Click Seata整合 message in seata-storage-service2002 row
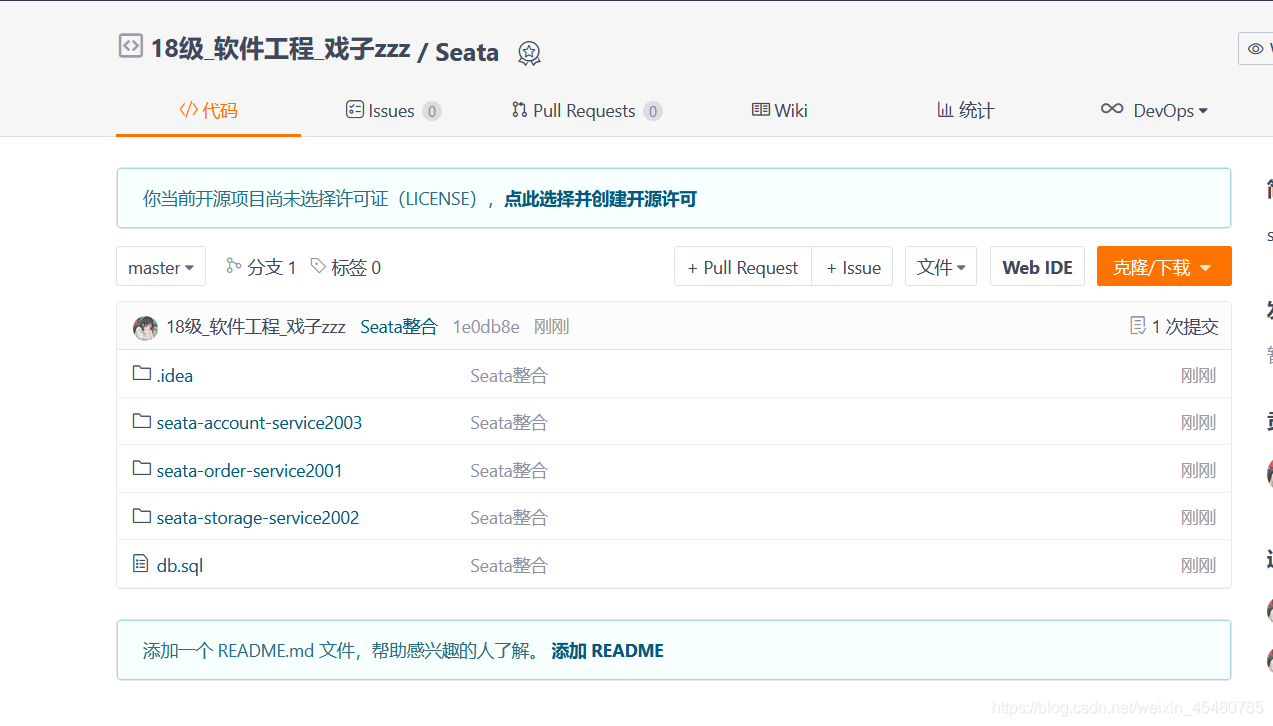Viewport: 1273px width, 726px height. point(509,518)
